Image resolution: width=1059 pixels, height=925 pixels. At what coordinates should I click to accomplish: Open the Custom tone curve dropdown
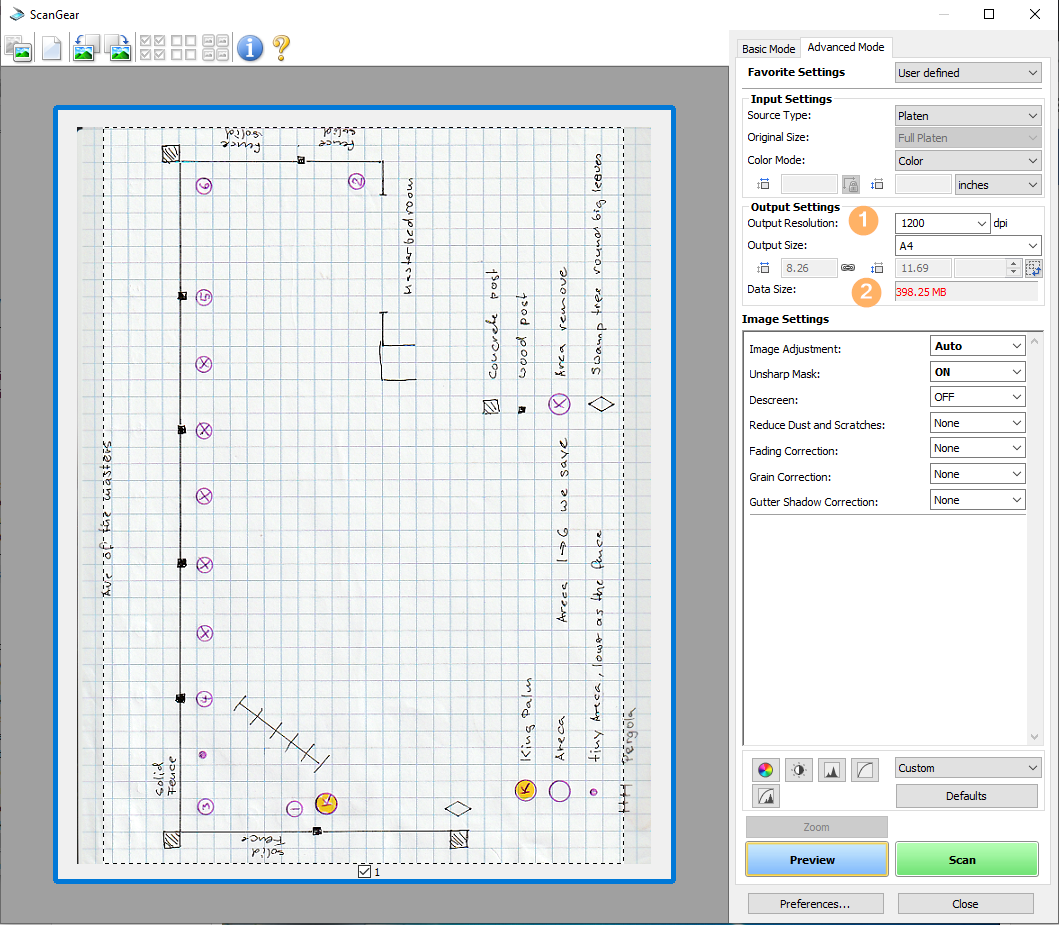[x=968, y=768]
